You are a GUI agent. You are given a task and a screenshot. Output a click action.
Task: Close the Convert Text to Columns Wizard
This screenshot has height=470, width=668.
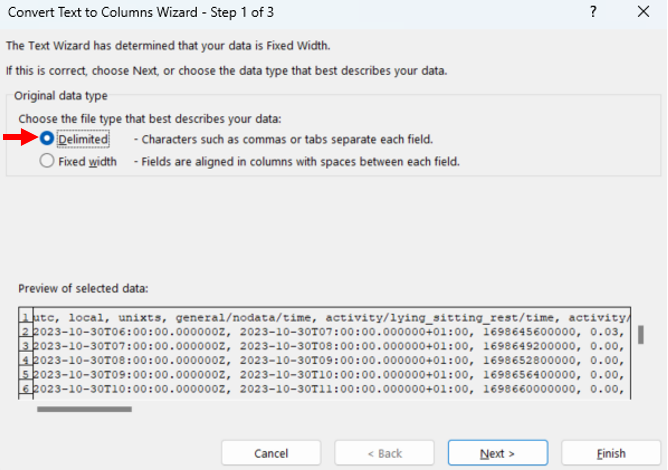[643, 13]
